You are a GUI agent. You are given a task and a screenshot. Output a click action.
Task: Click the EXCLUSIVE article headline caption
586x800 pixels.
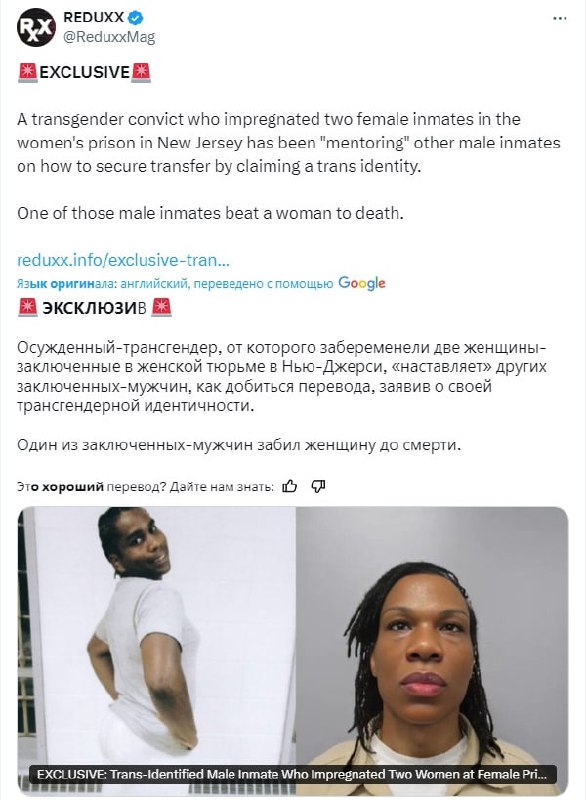(292, 774)
